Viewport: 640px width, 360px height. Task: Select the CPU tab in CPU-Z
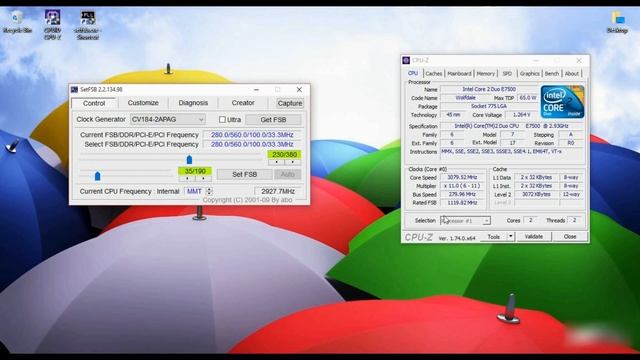413,73
